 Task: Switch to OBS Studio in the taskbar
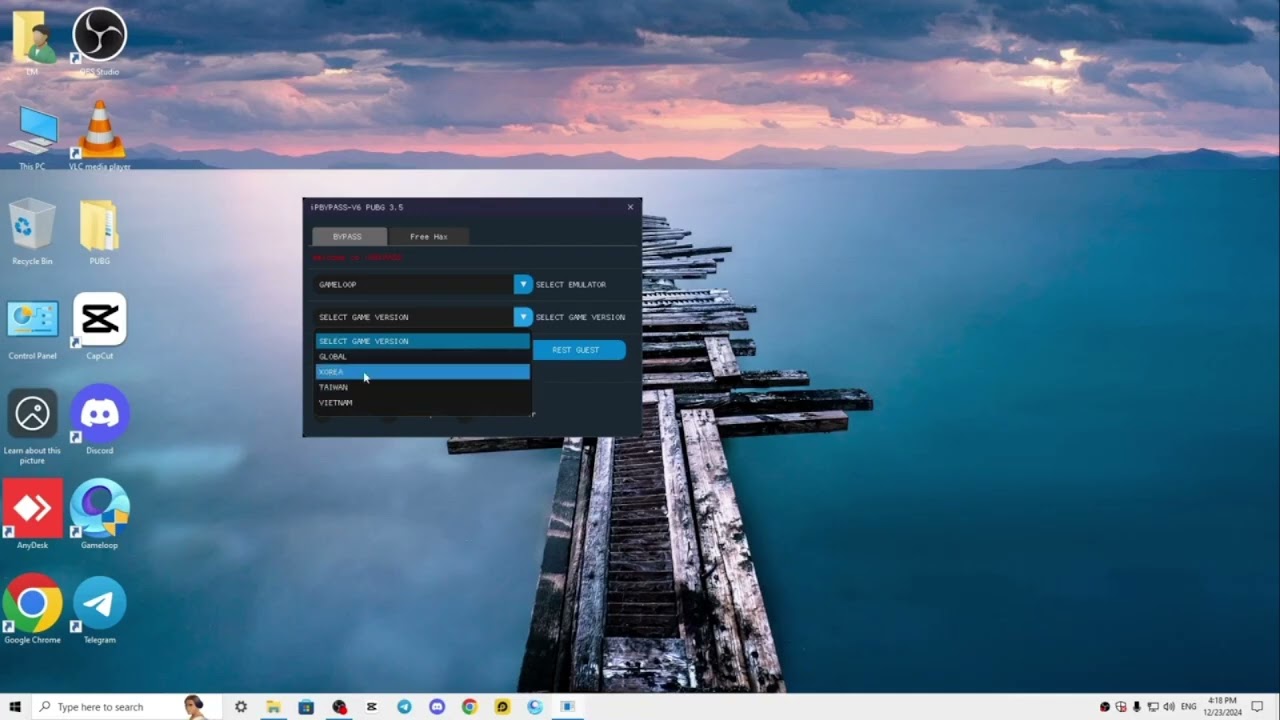339,707
